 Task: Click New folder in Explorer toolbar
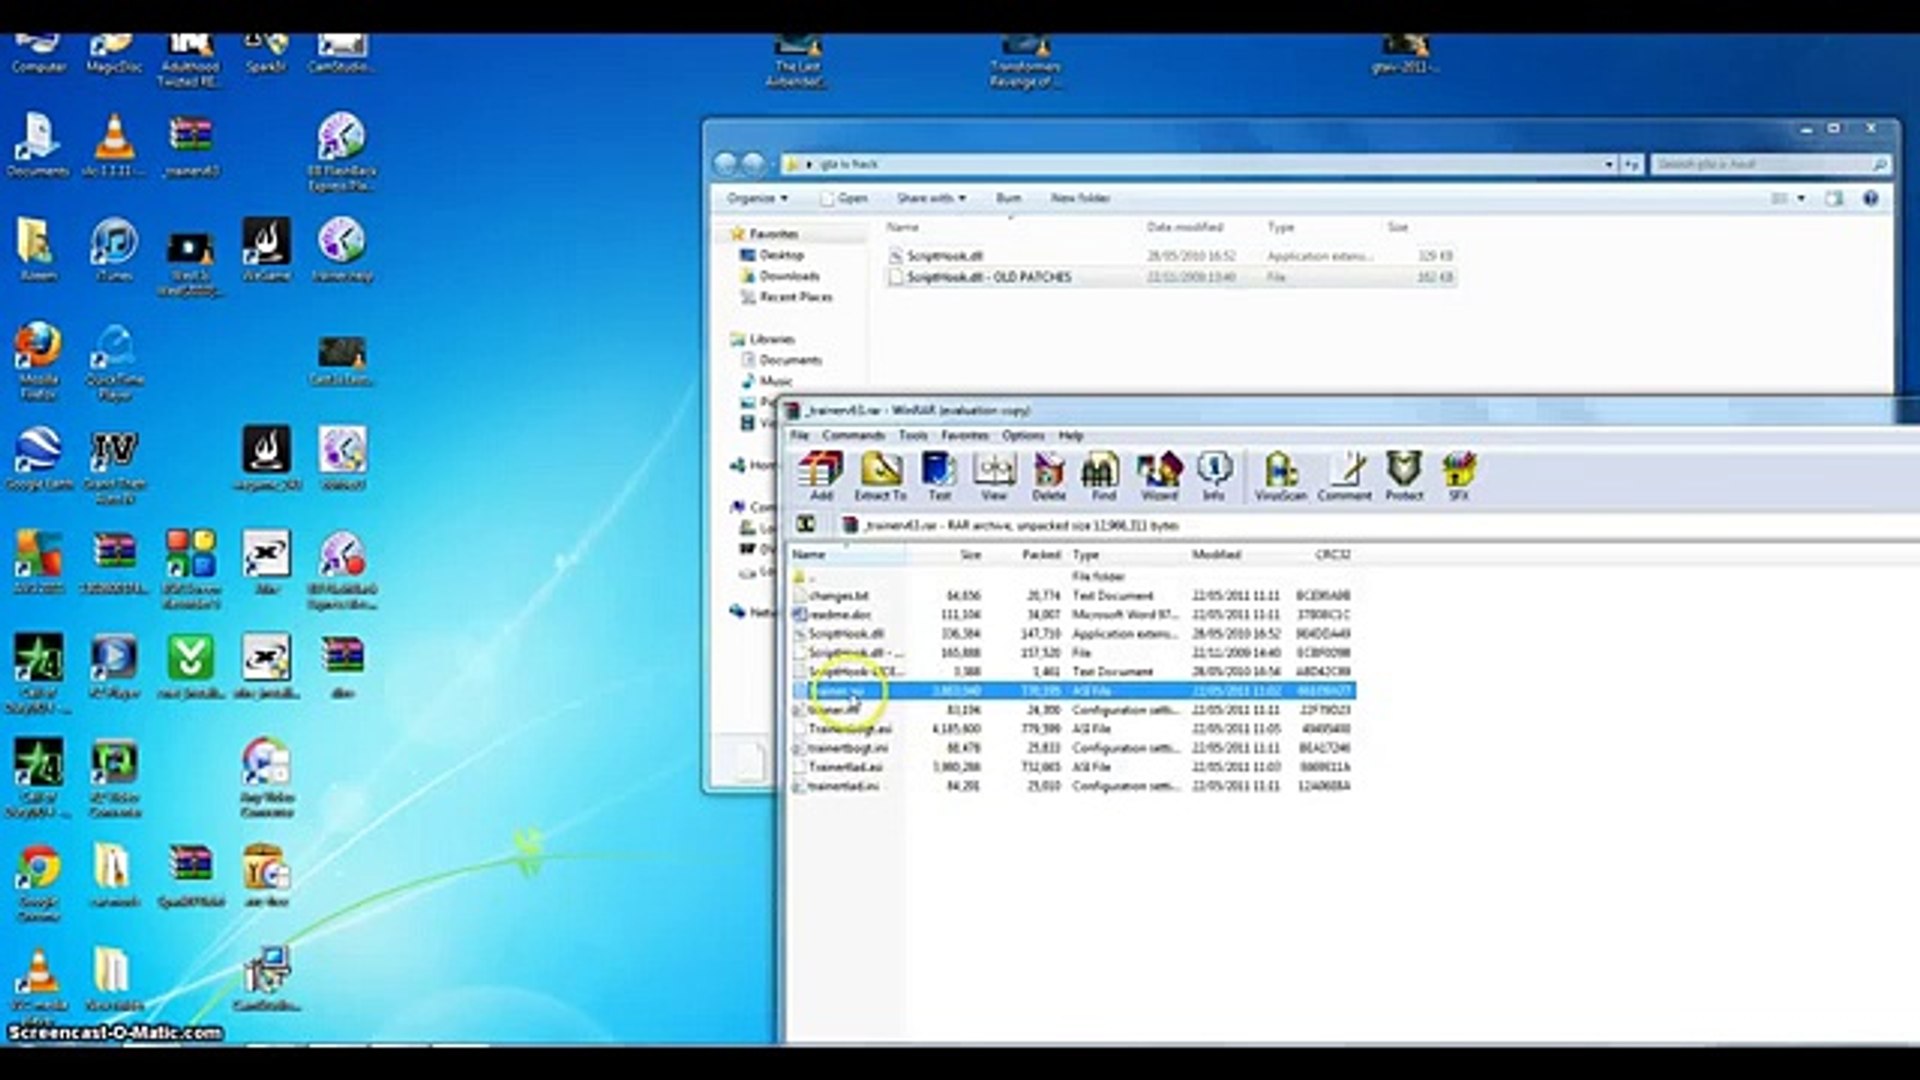tap(1080, 198)
